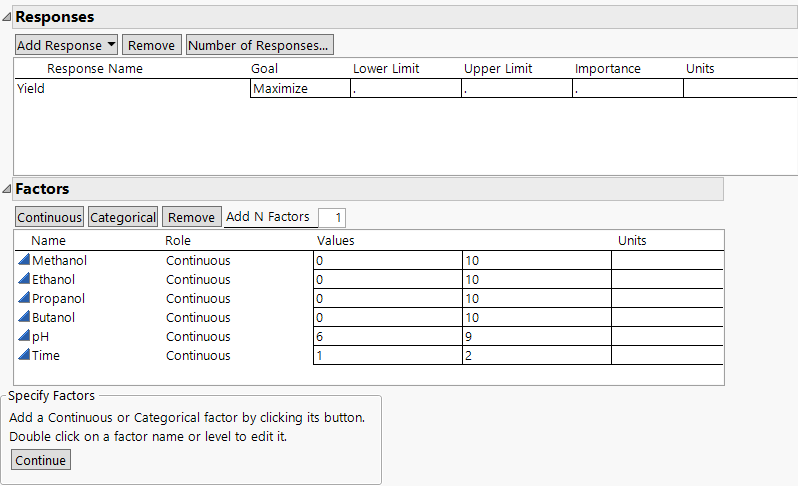Collapse the Responses section disclosure triangle
Viewport: 798px width, 486px height.
tap(7, 18)
